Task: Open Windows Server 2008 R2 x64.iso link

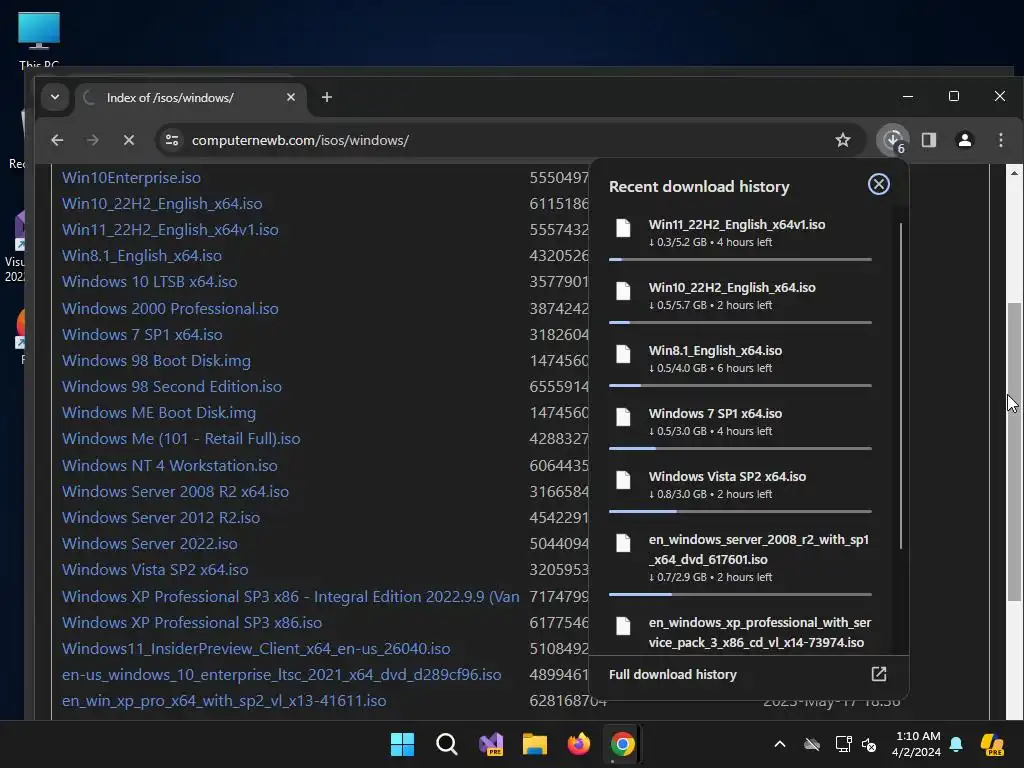Action: (175, 492)
